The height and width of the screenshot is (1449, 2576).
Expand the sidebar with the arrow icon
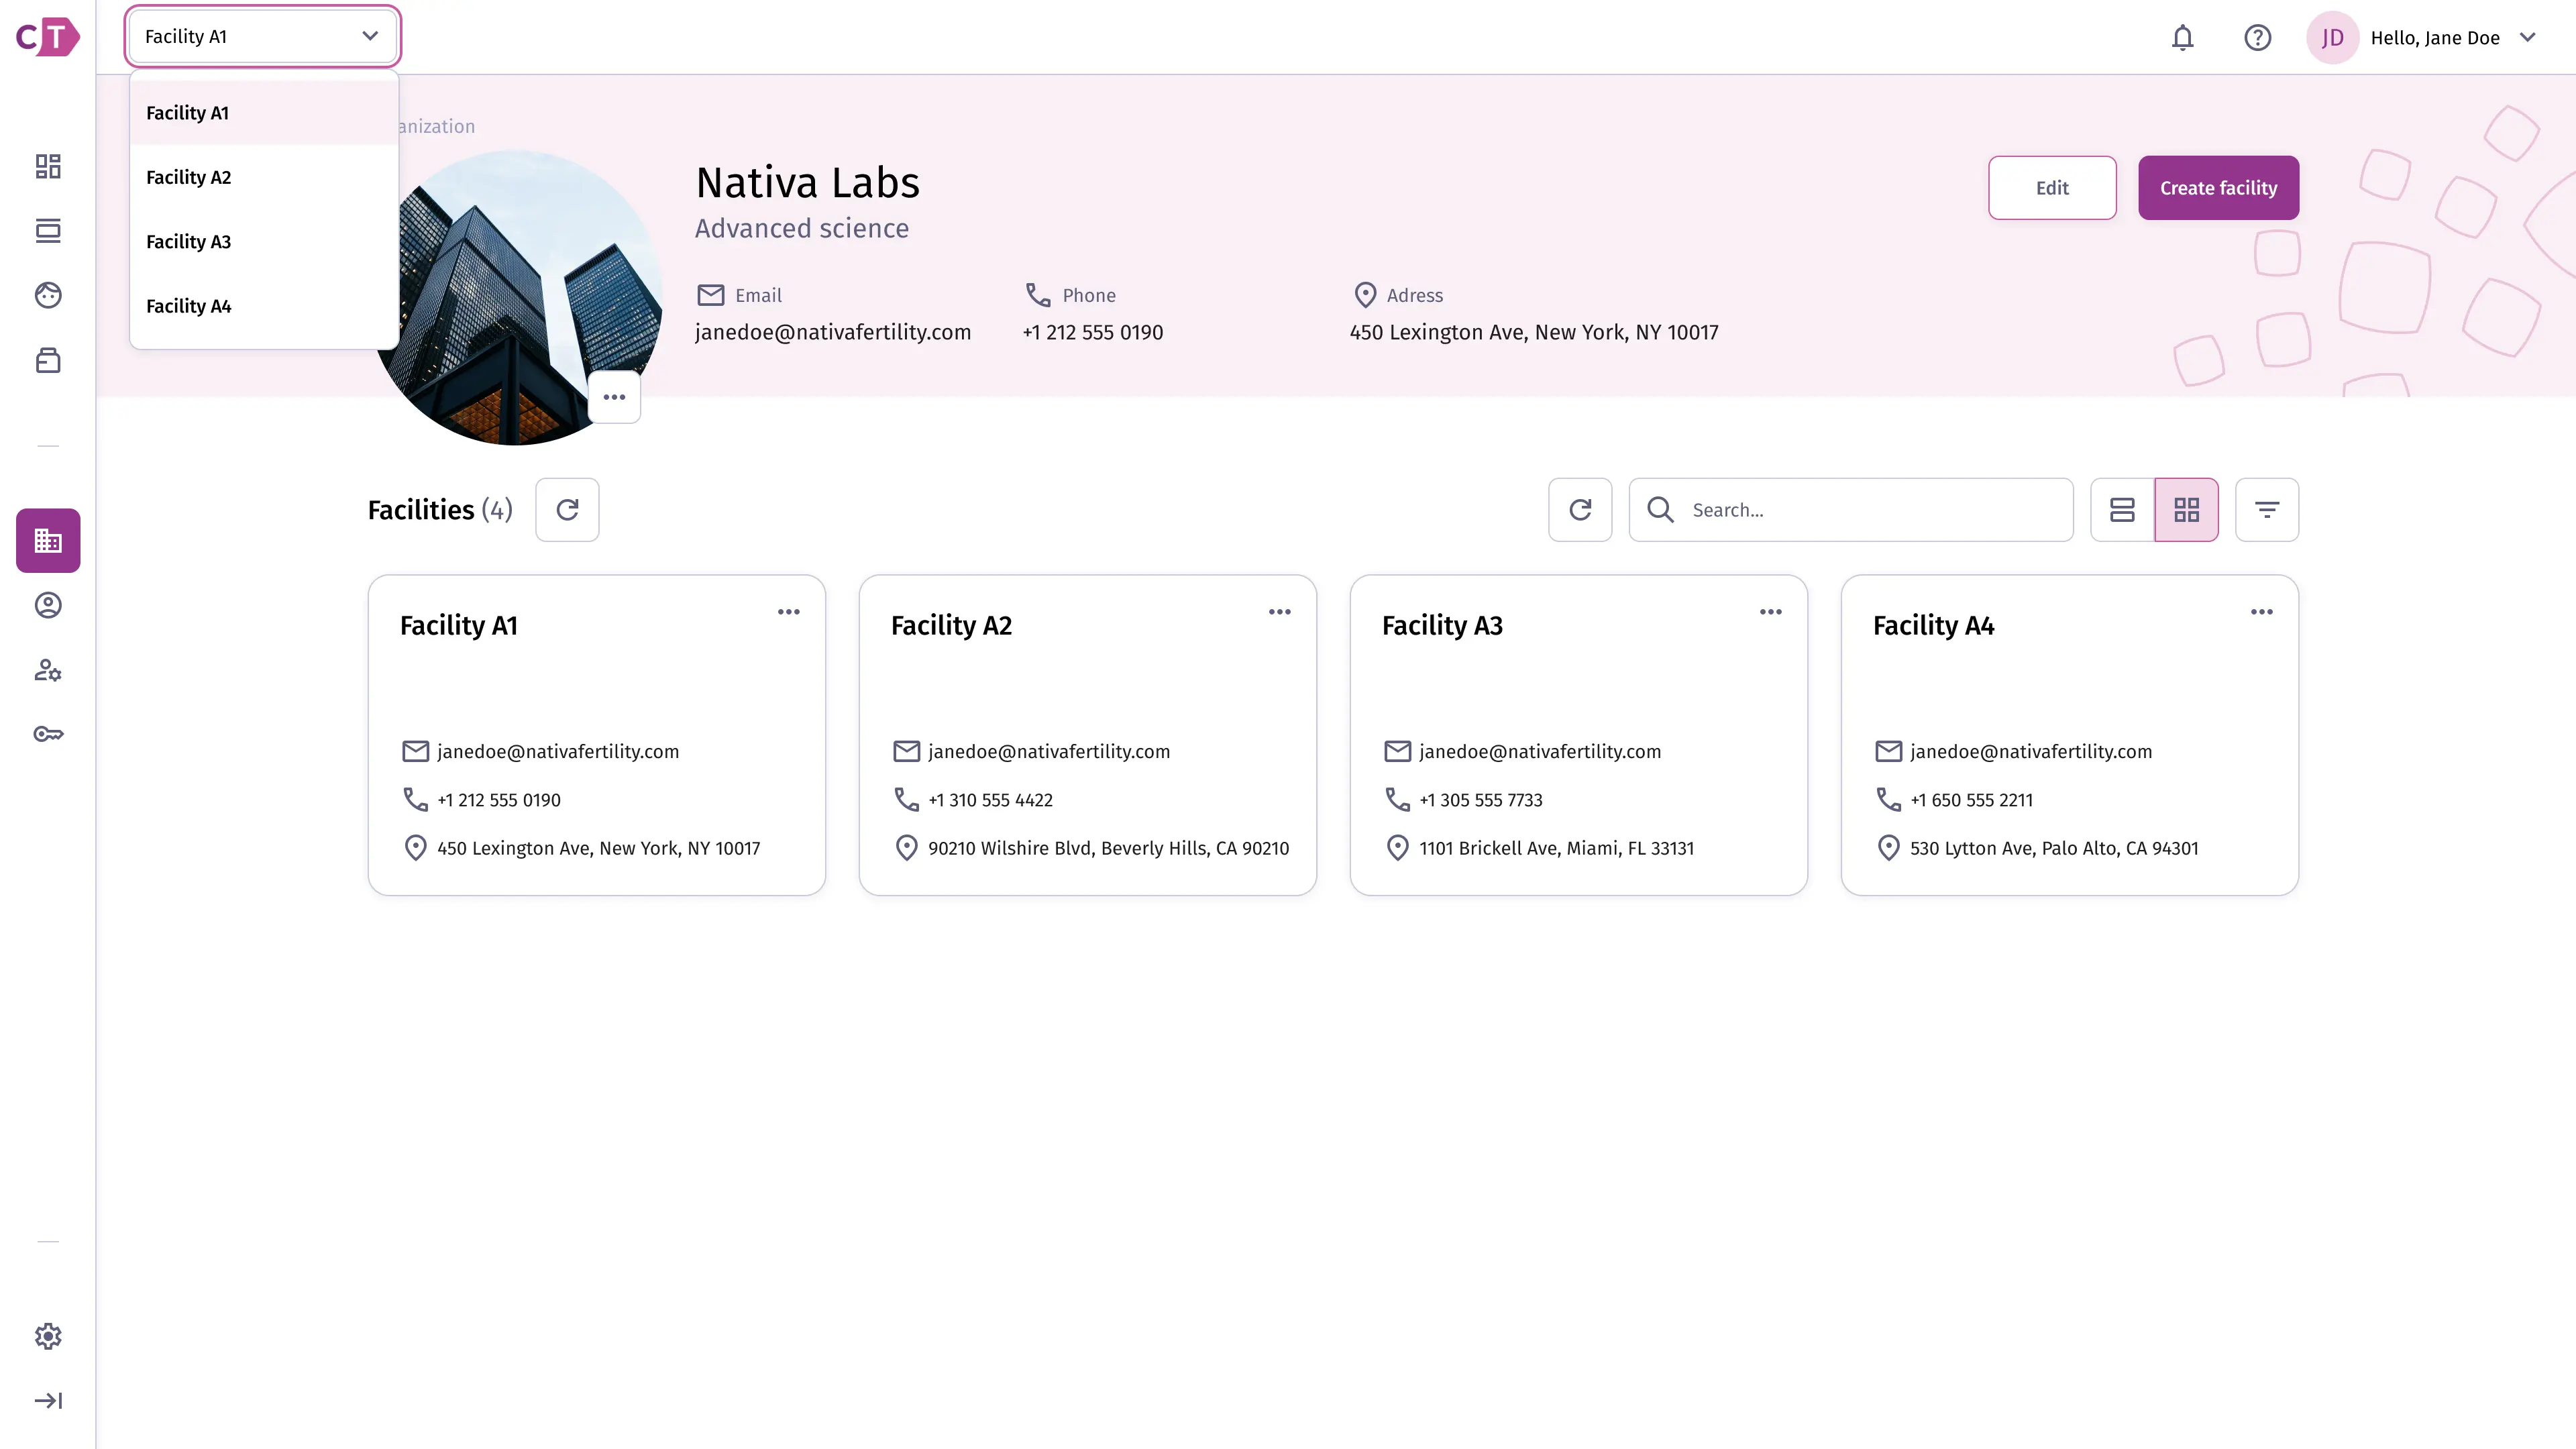point(48,1400)
